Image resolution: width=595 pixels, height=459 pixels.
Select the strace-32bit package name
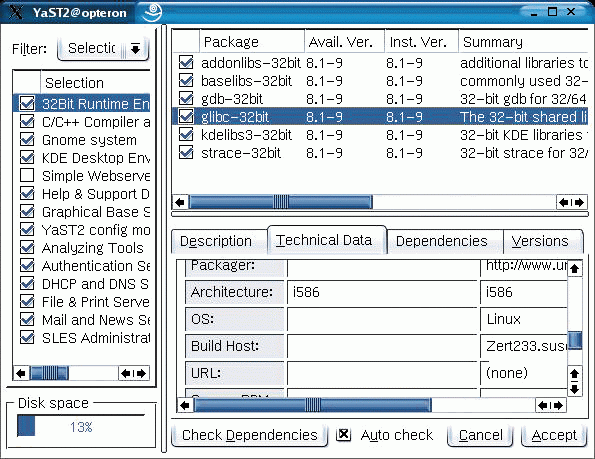241,153
